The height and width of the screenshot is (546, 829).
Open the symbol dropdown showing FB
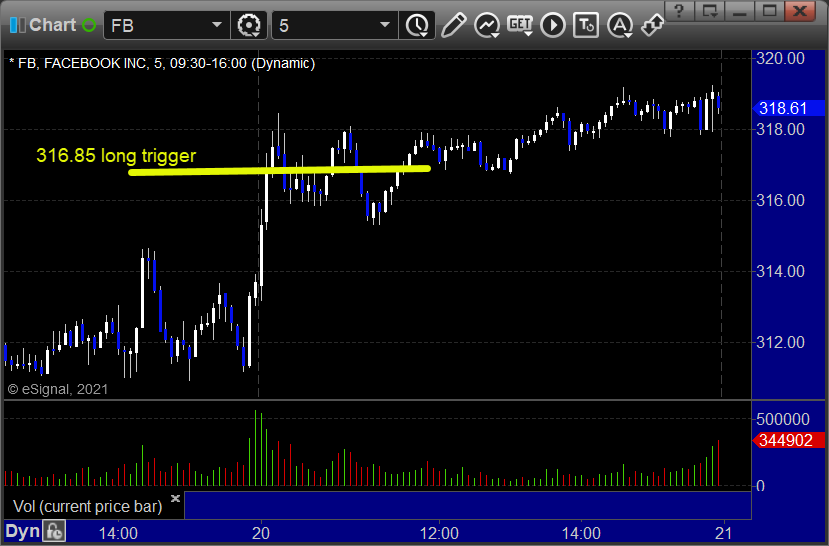pyautogui.click(x=167, y=25)
